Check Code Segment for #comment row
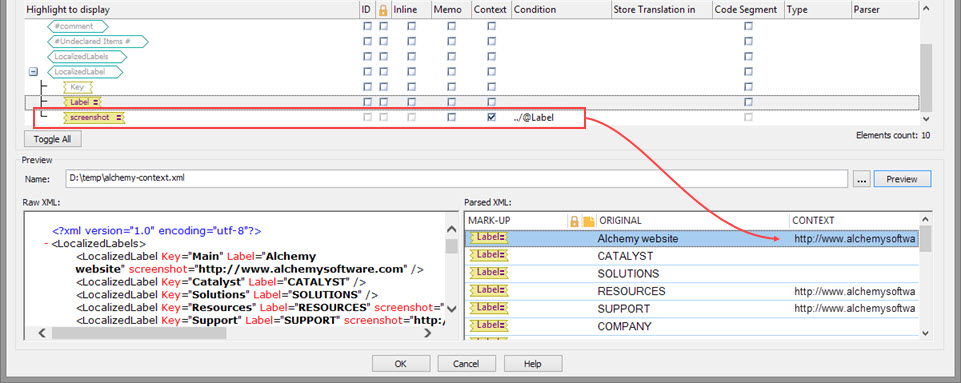 pos(748,26)
